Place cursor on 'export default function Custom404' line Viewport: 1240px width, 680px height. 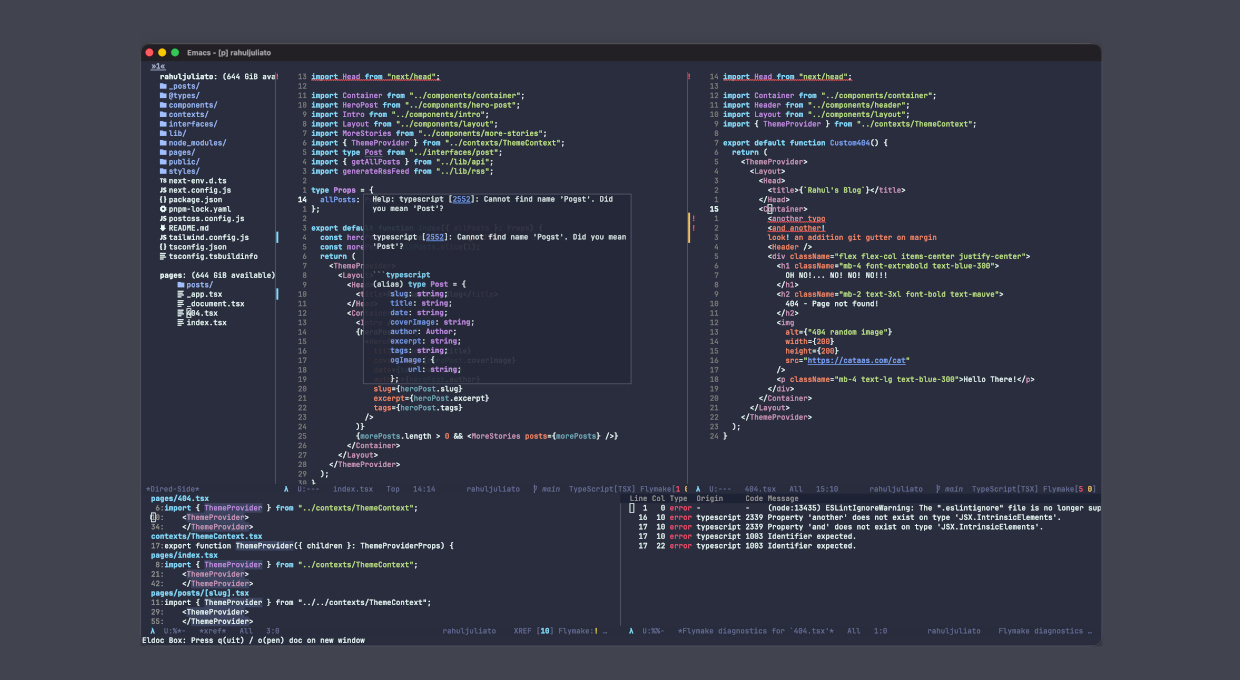click(x=805, y=143)
